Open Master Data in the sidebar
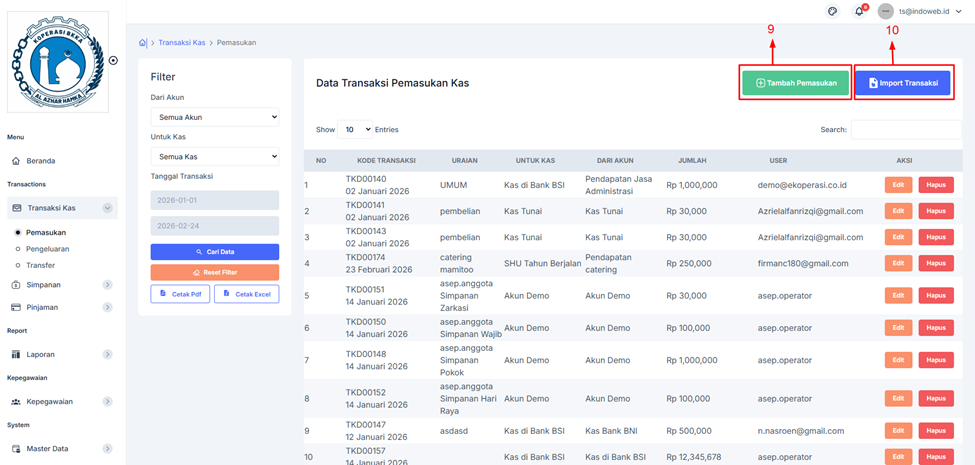Image resolution: width=975 pixels, height=465 pixels. (47, 449)
